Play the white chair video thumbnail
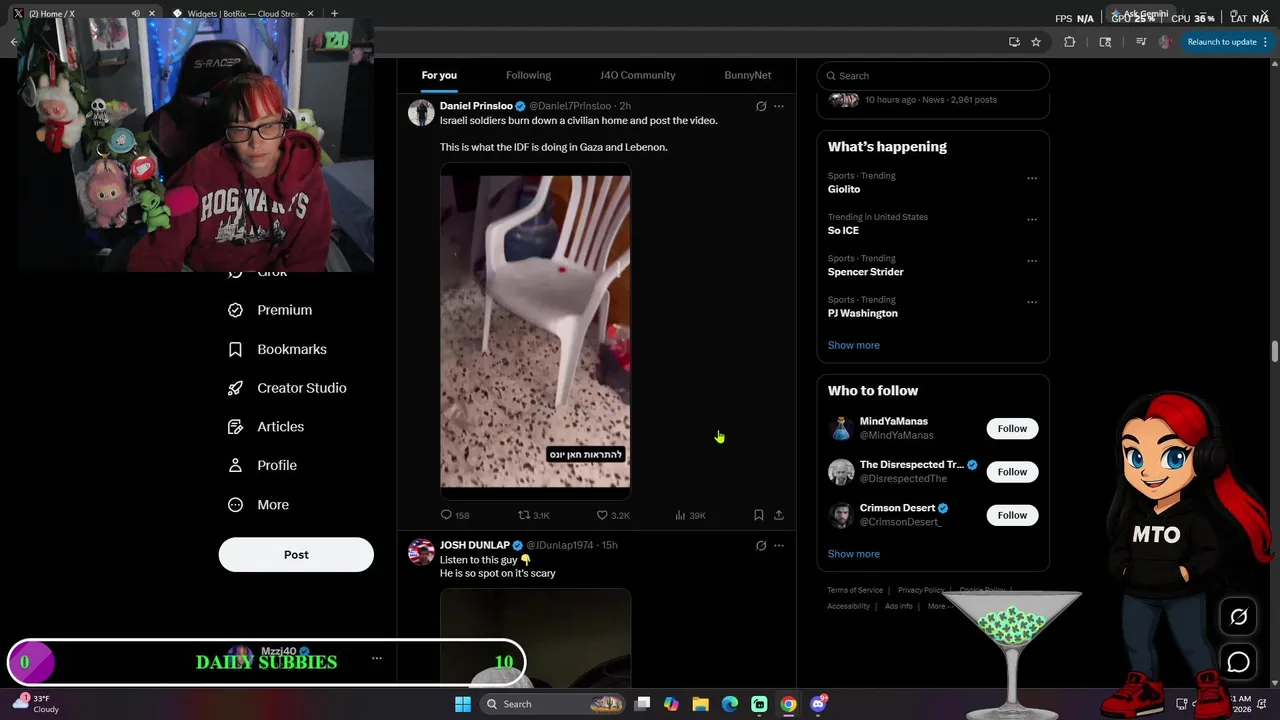The height and width of the screenshot is (720, 1280). tap(535, 331)
